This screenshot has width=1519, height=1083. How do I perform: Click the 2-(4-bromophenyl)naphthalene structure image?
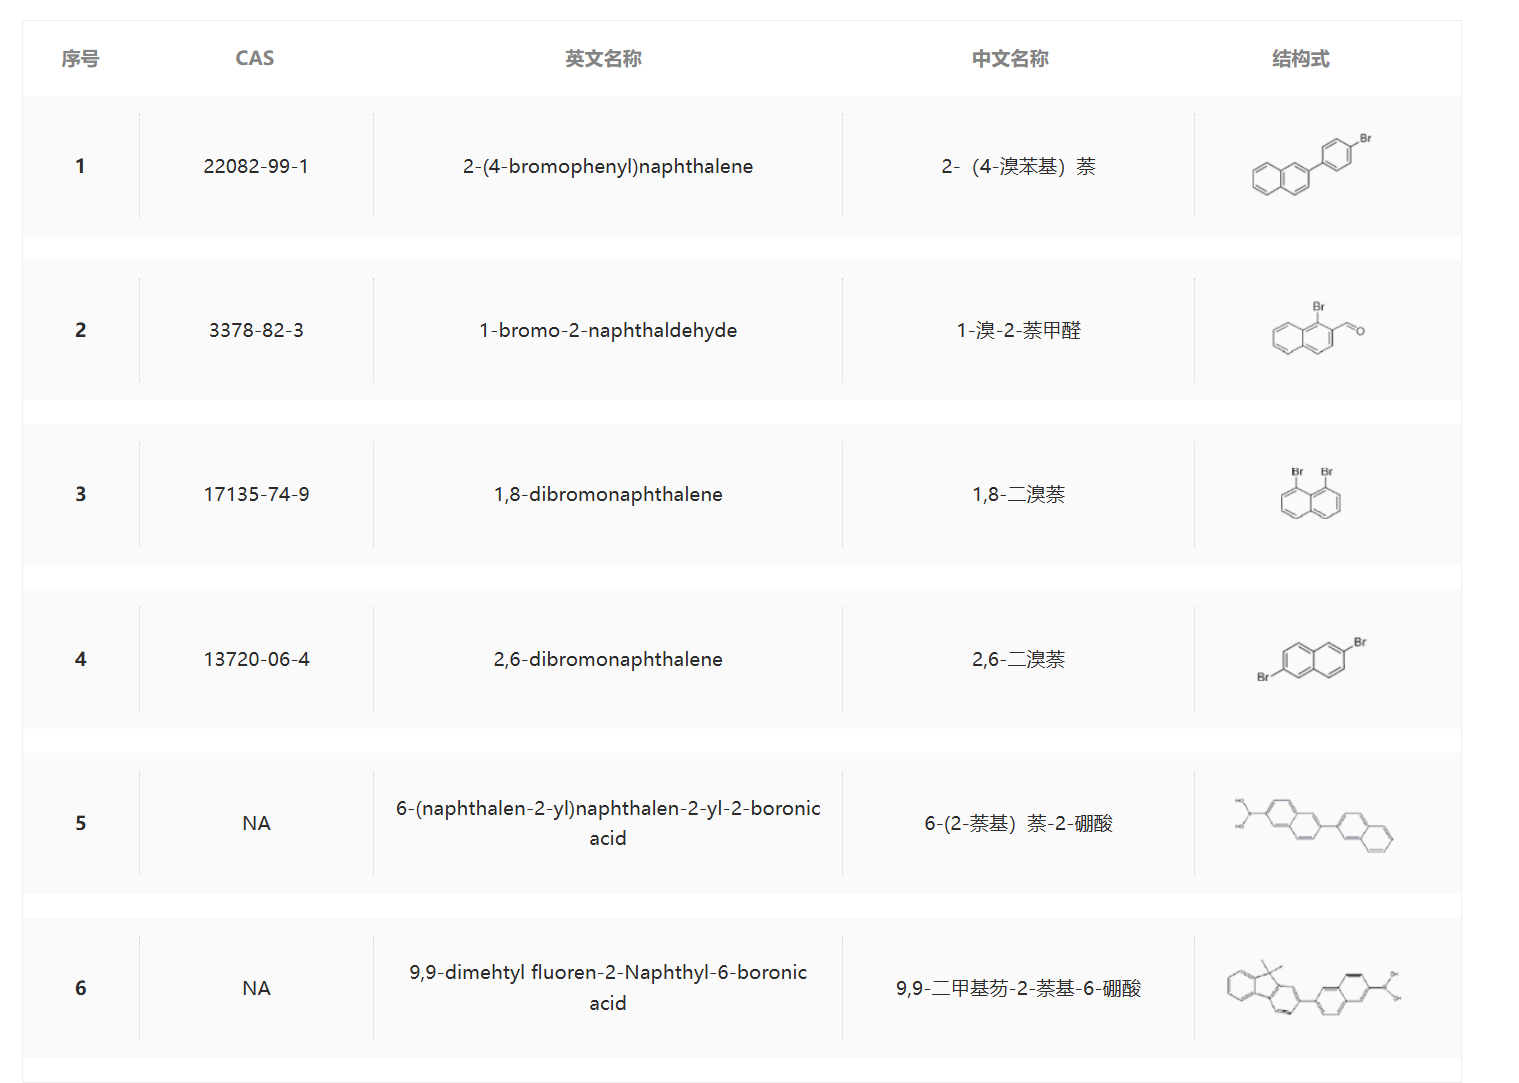click(x=1311, y=165)
